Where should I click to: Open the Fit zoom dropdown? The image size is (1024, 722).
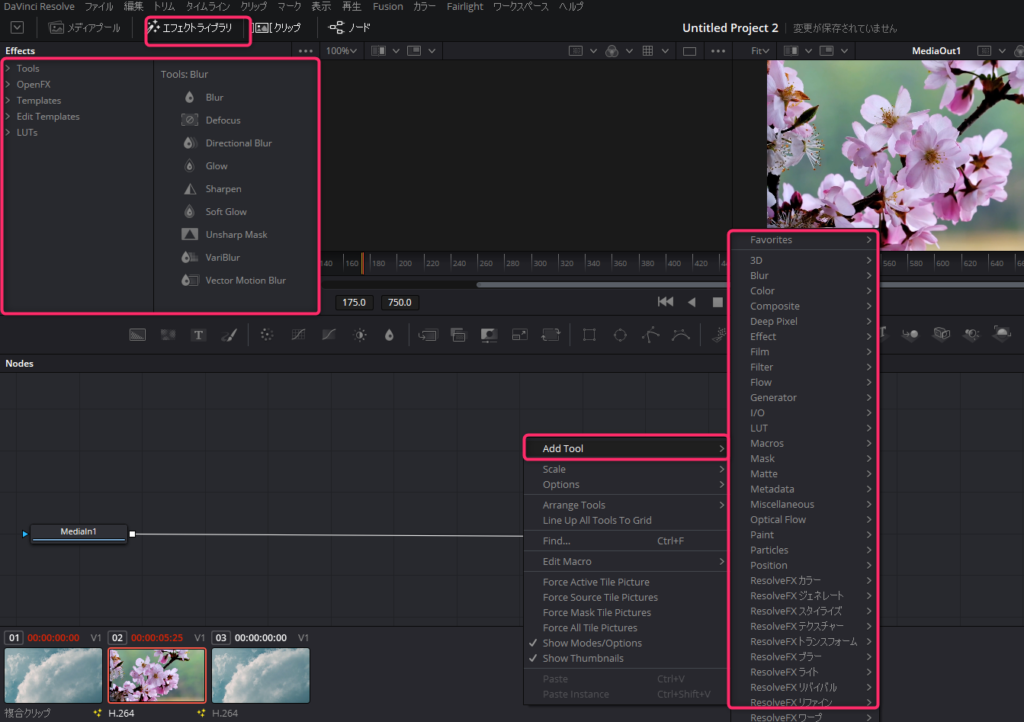(760, 51)
